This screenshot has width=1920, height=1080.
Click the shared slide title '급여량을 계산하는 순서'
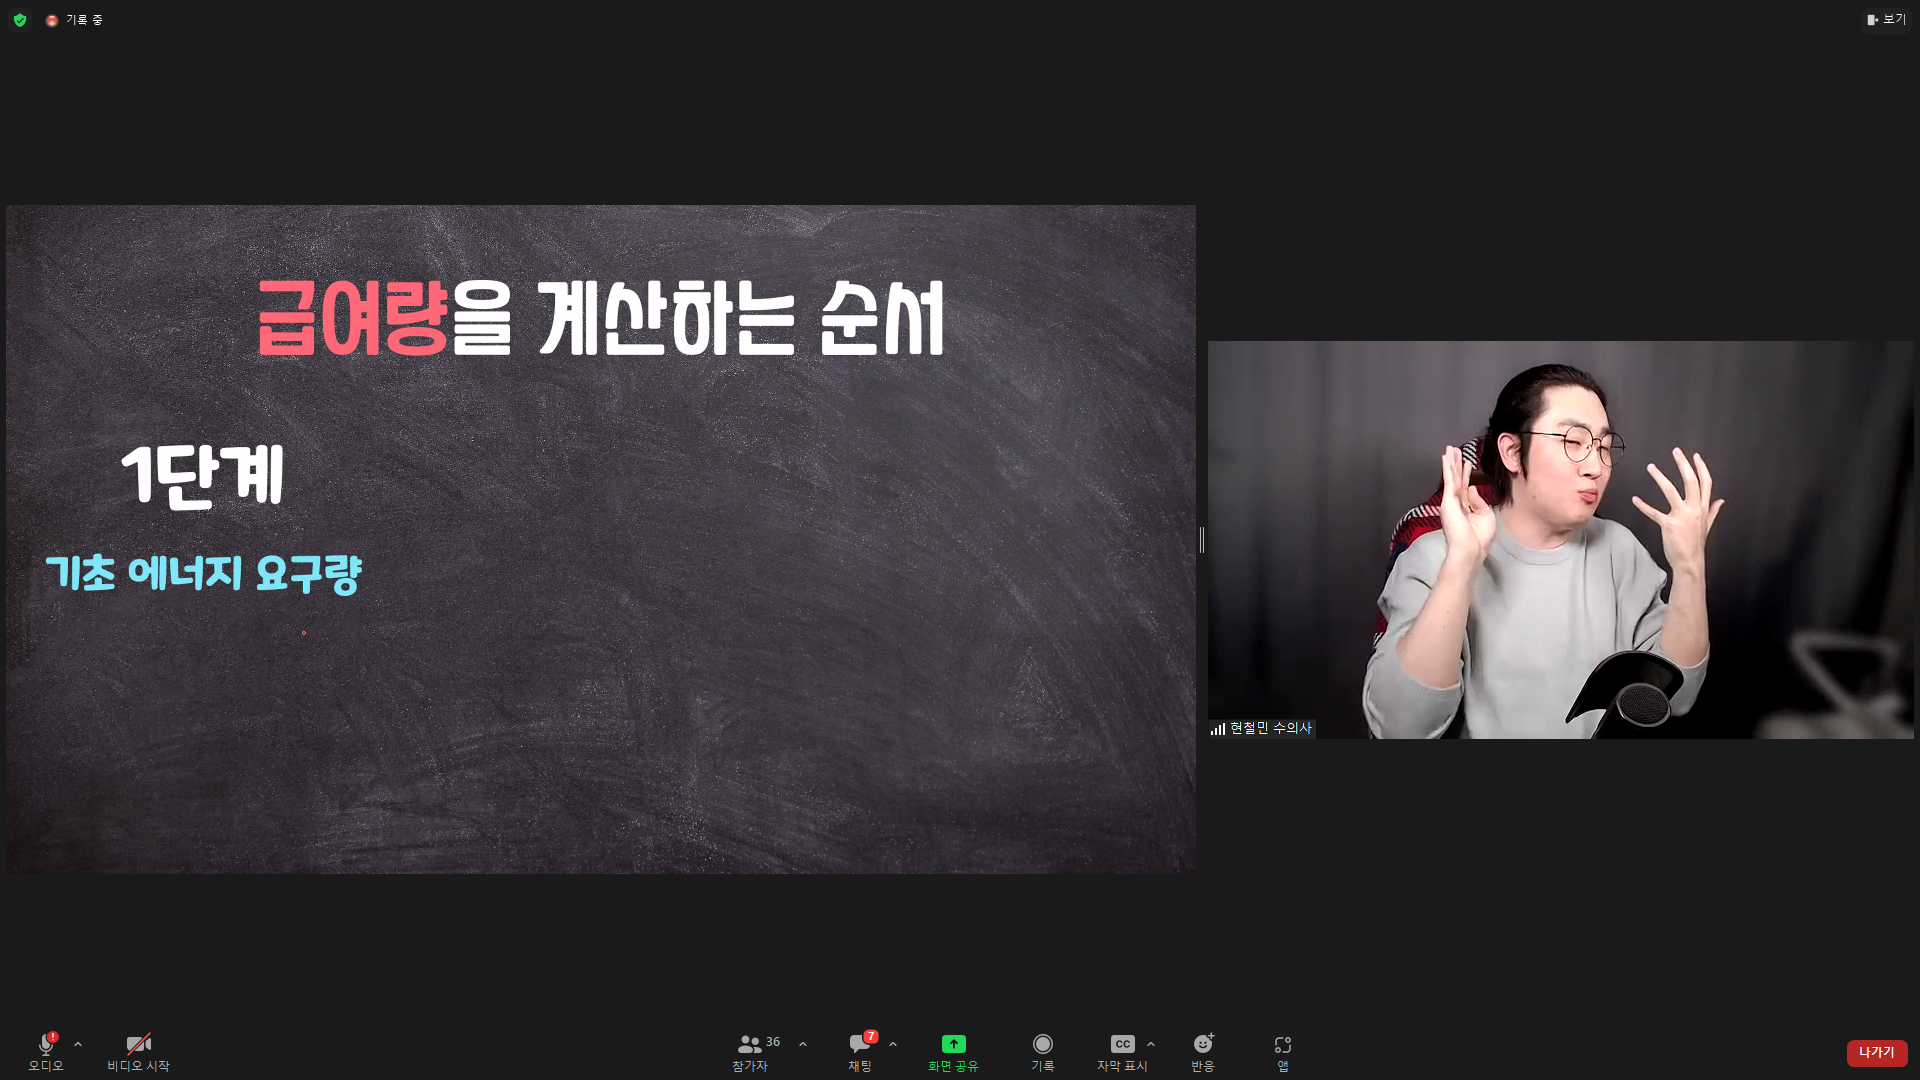(x=600, y=318)
